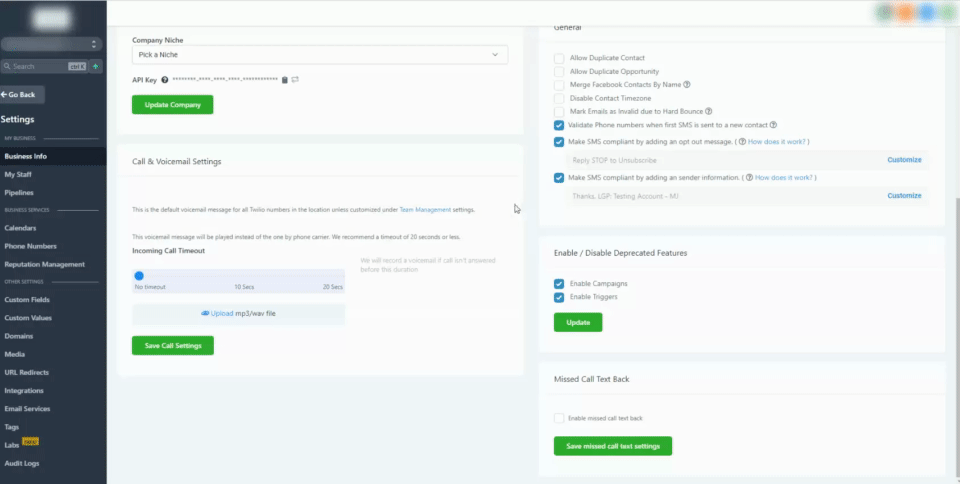Open the API Key help question mark
The width and height of the screenshot is (960, 484).
(x=165, y=80)
